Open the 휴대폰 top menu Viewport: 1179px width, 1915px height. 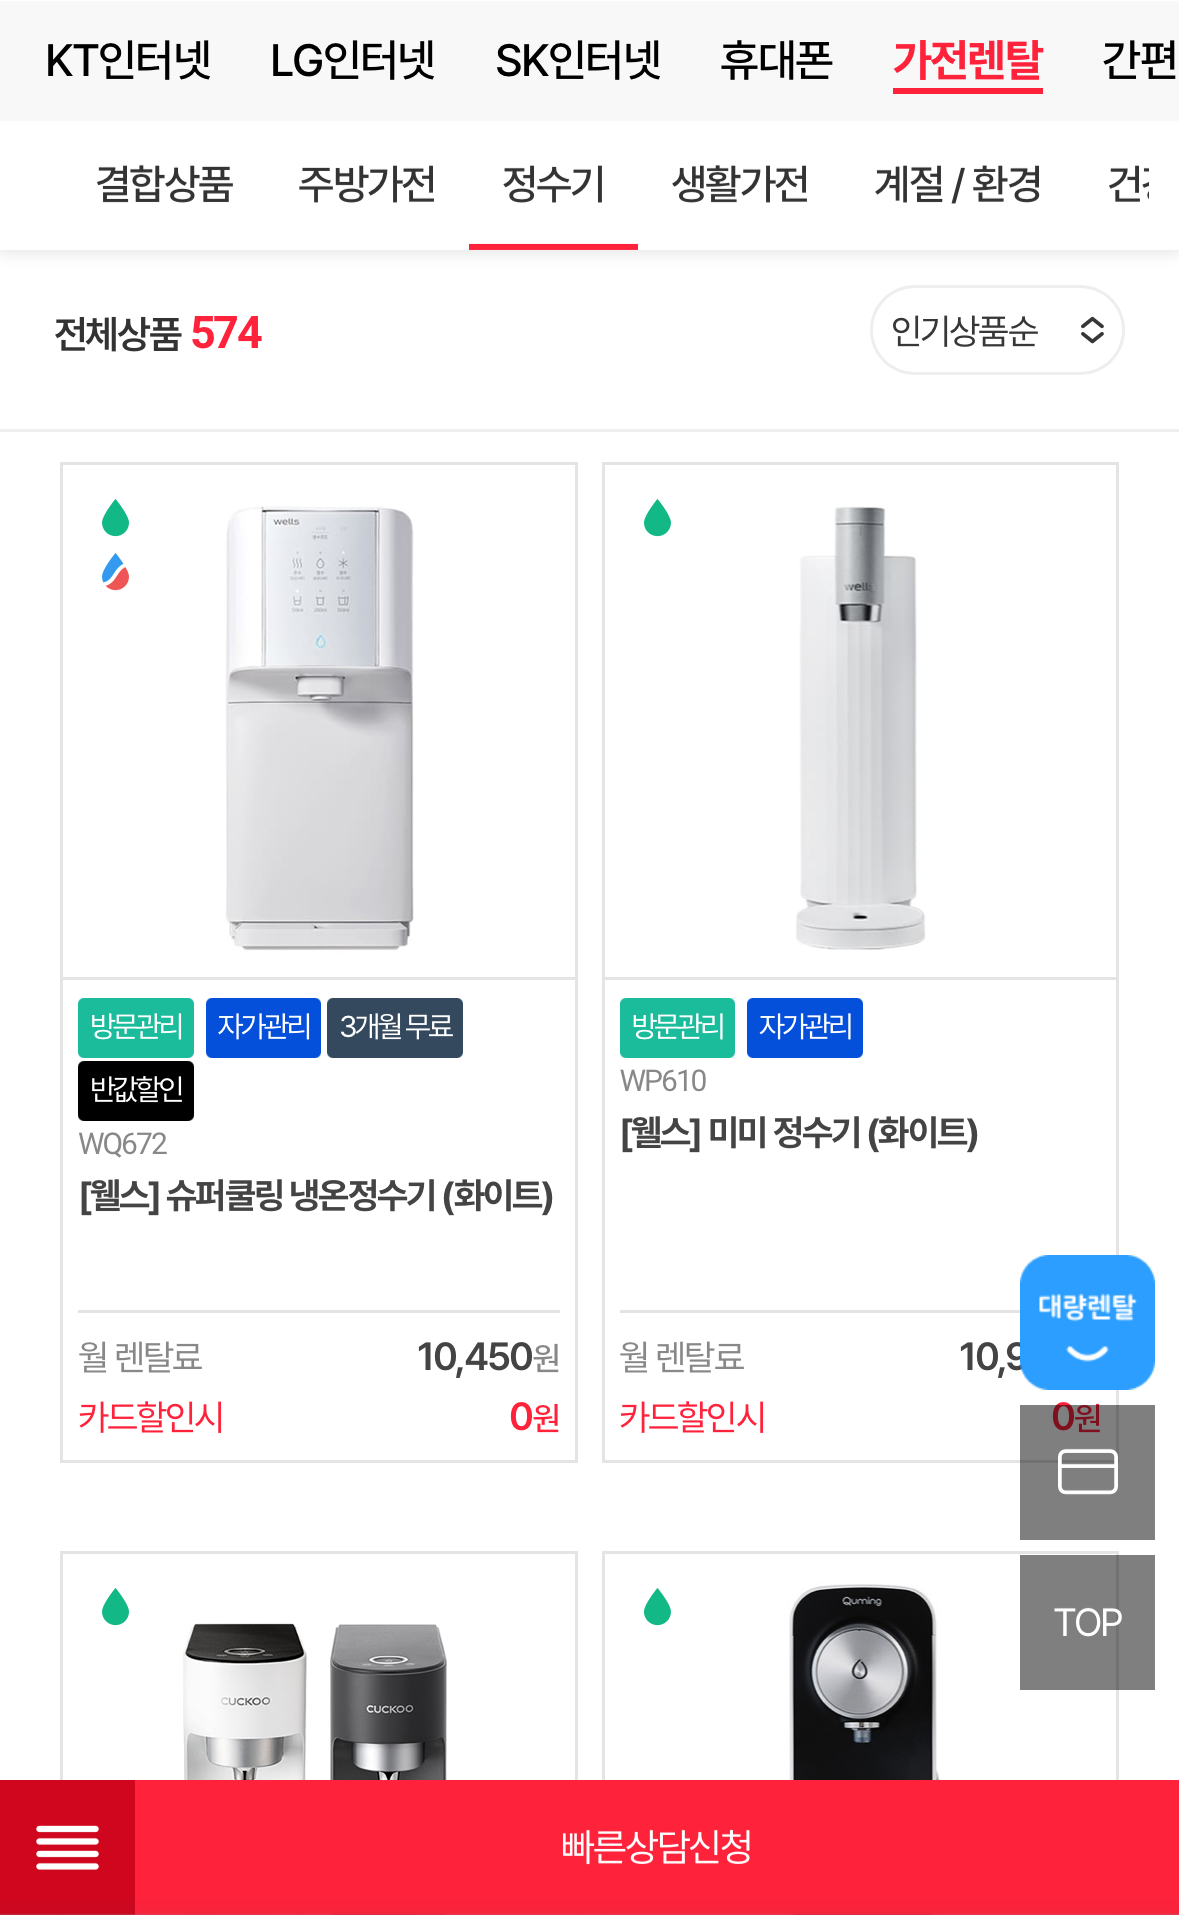(x=776, y=61)
